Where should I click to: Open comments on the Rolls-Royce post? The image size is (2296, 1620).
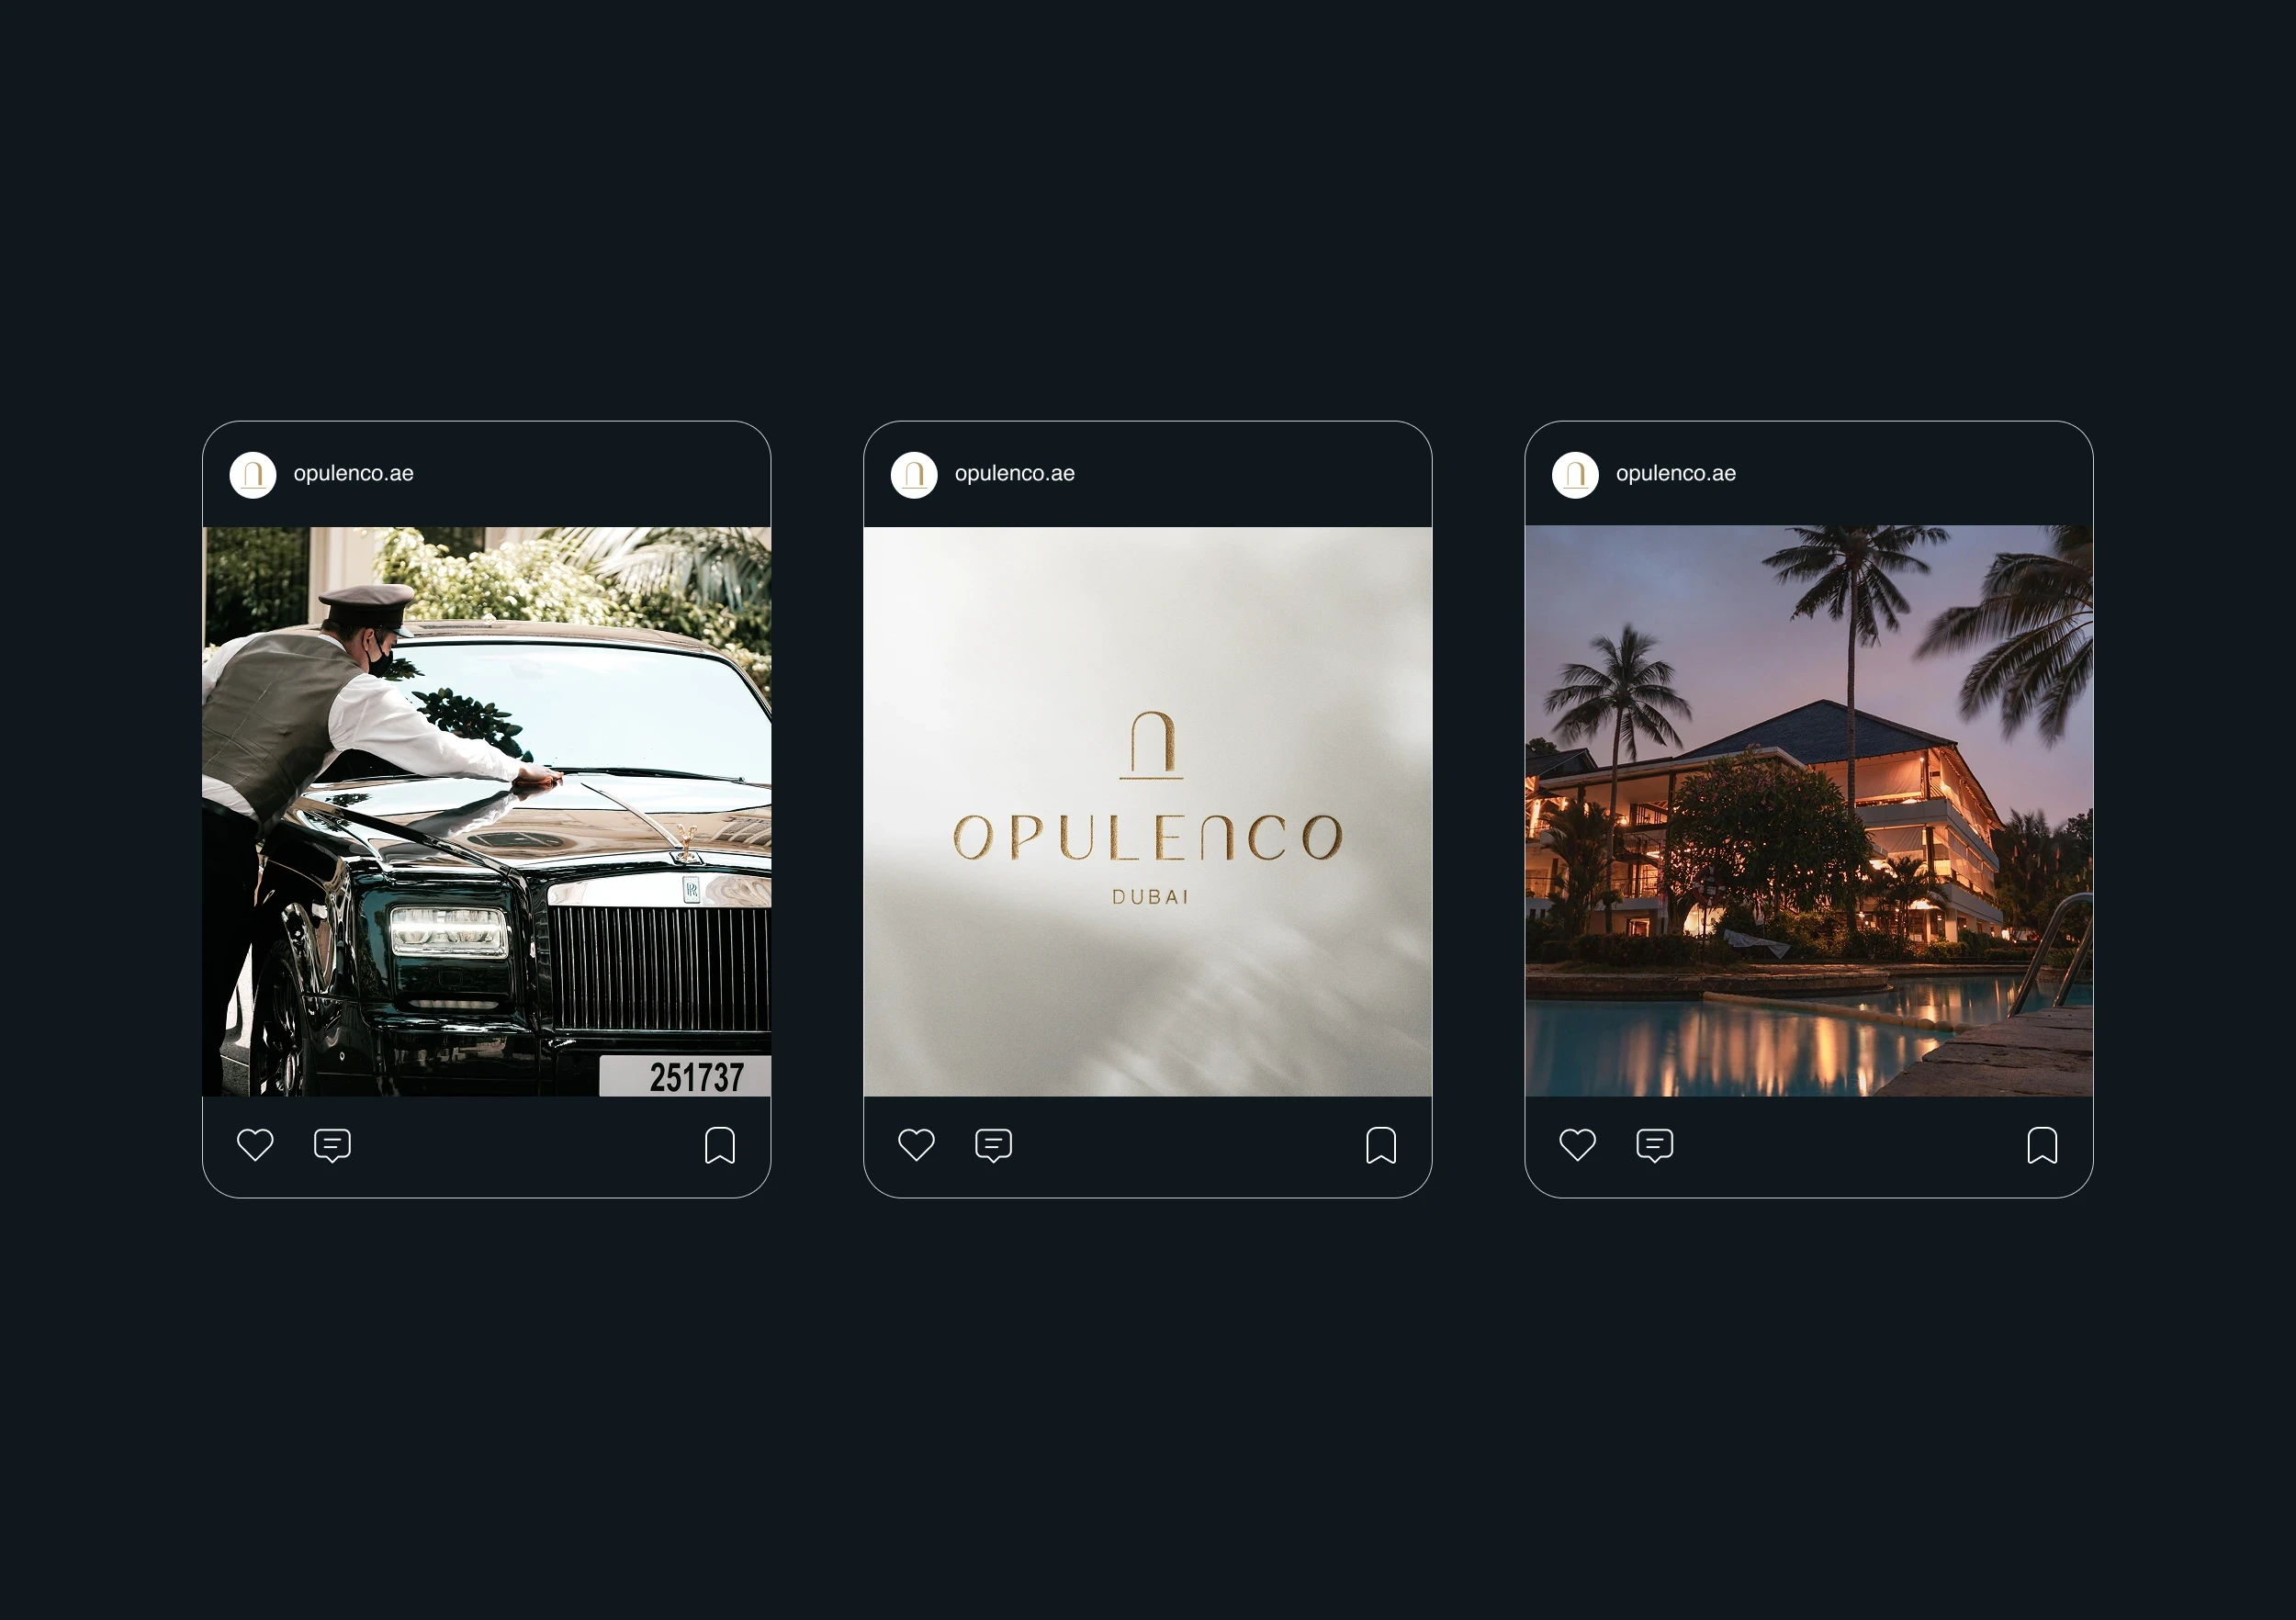coord(332,1145)
